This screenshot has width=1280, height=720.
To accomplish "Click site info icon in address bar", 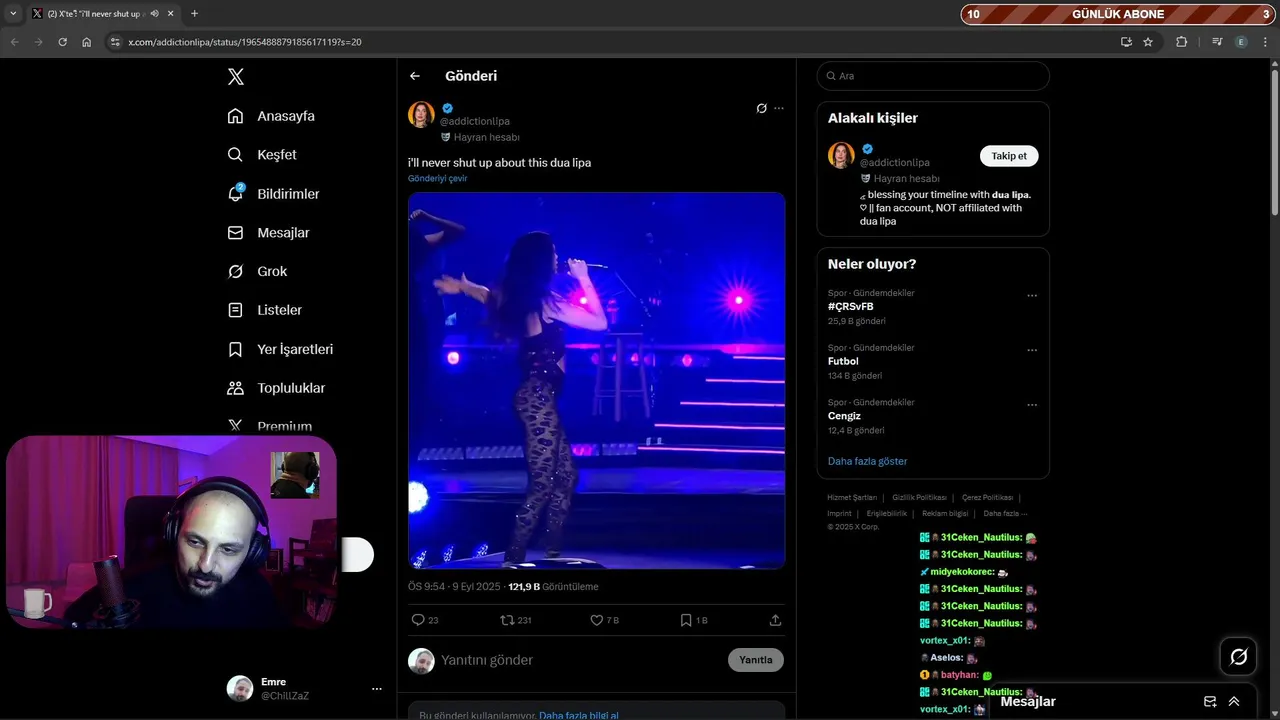I will [114, 42].
